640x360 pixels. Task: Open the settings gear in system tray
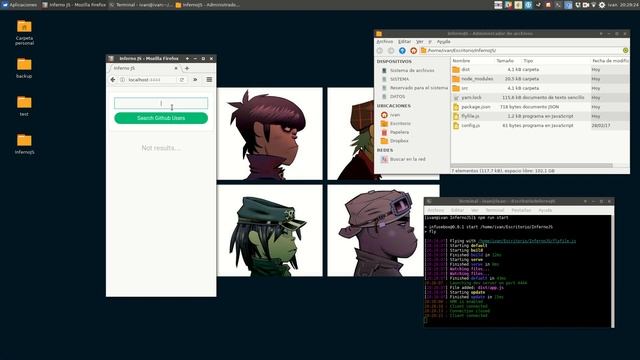click(x=602, y=5)
